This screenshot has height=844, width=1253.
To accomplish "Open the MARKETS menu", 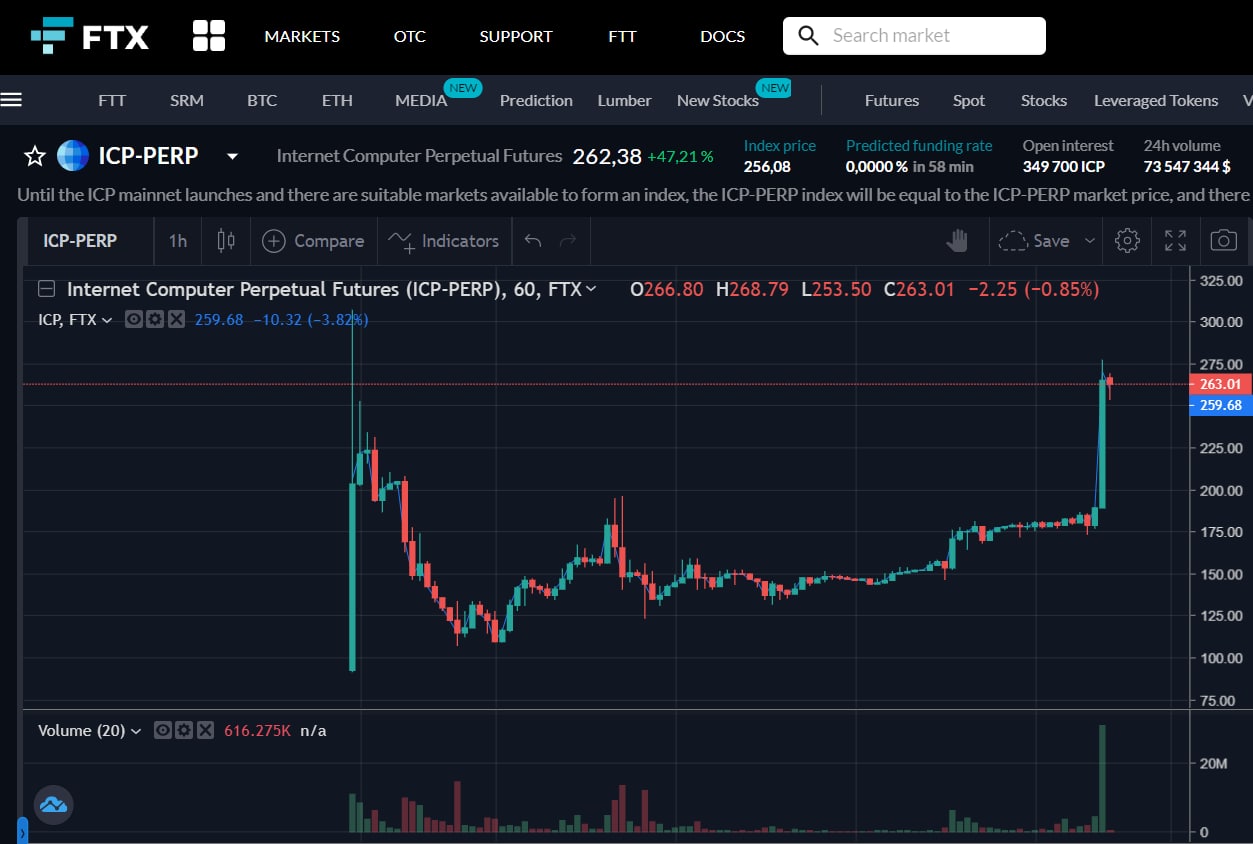I will pos(302,36).
